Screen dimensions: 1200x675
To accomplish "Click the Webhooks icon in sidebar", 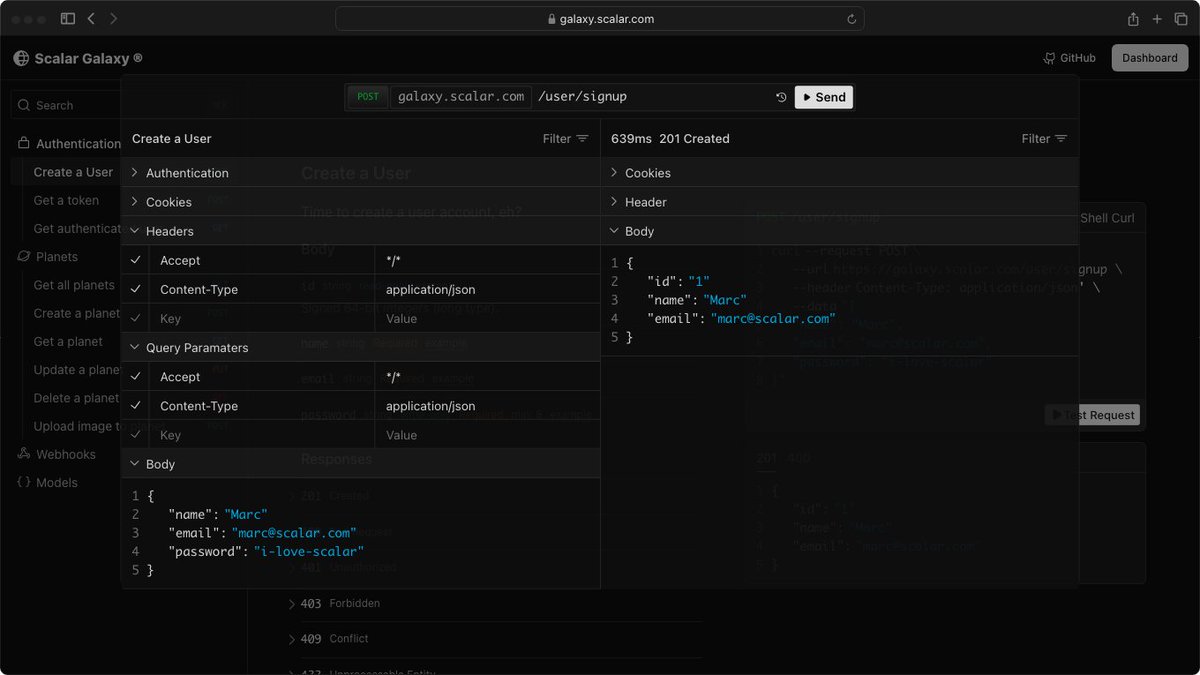I will [24, 454].
